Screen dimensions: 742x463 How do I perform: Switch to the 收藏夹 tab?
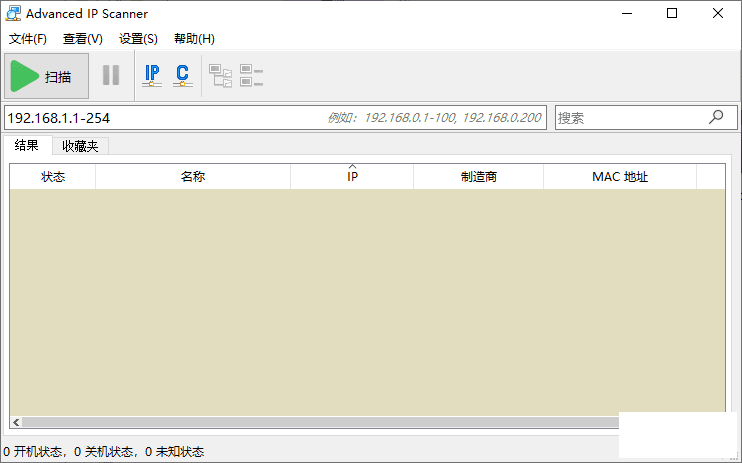[80, 146]
